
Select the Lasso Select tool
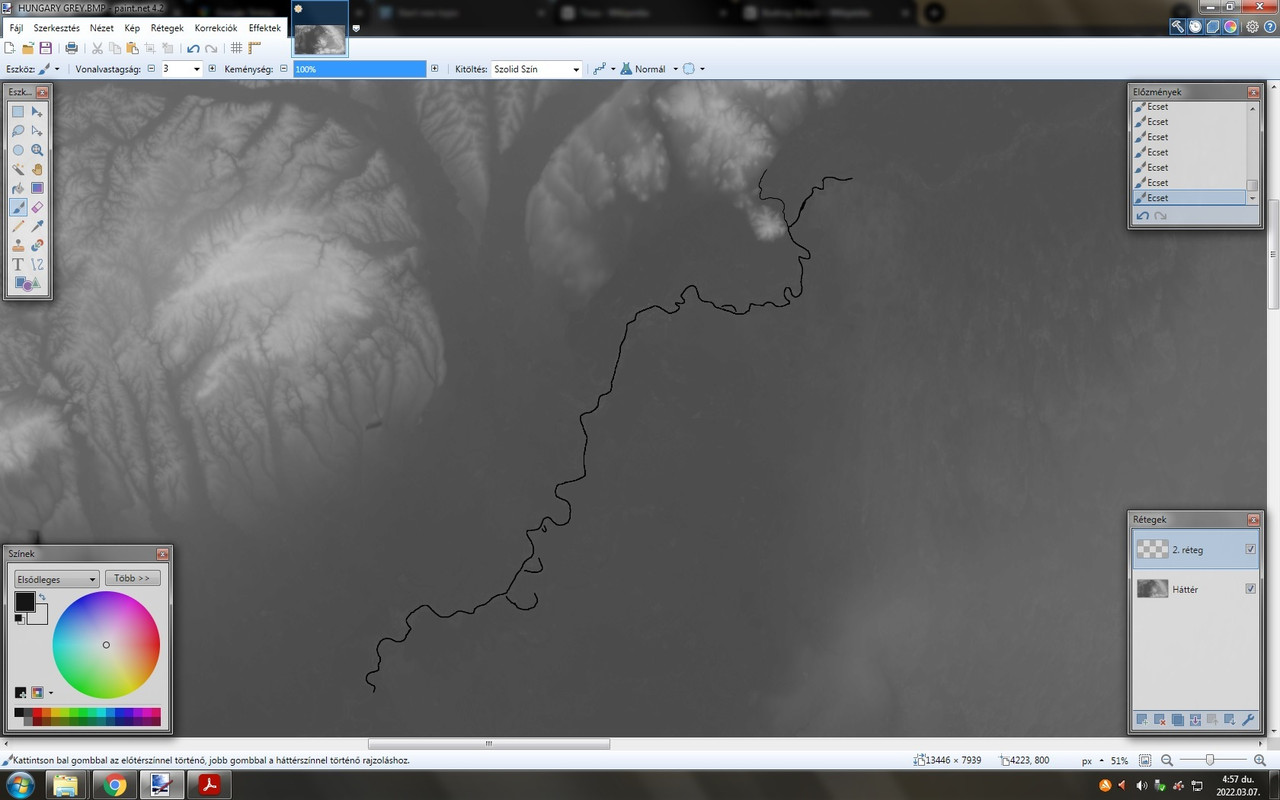(x=18, y=131)
